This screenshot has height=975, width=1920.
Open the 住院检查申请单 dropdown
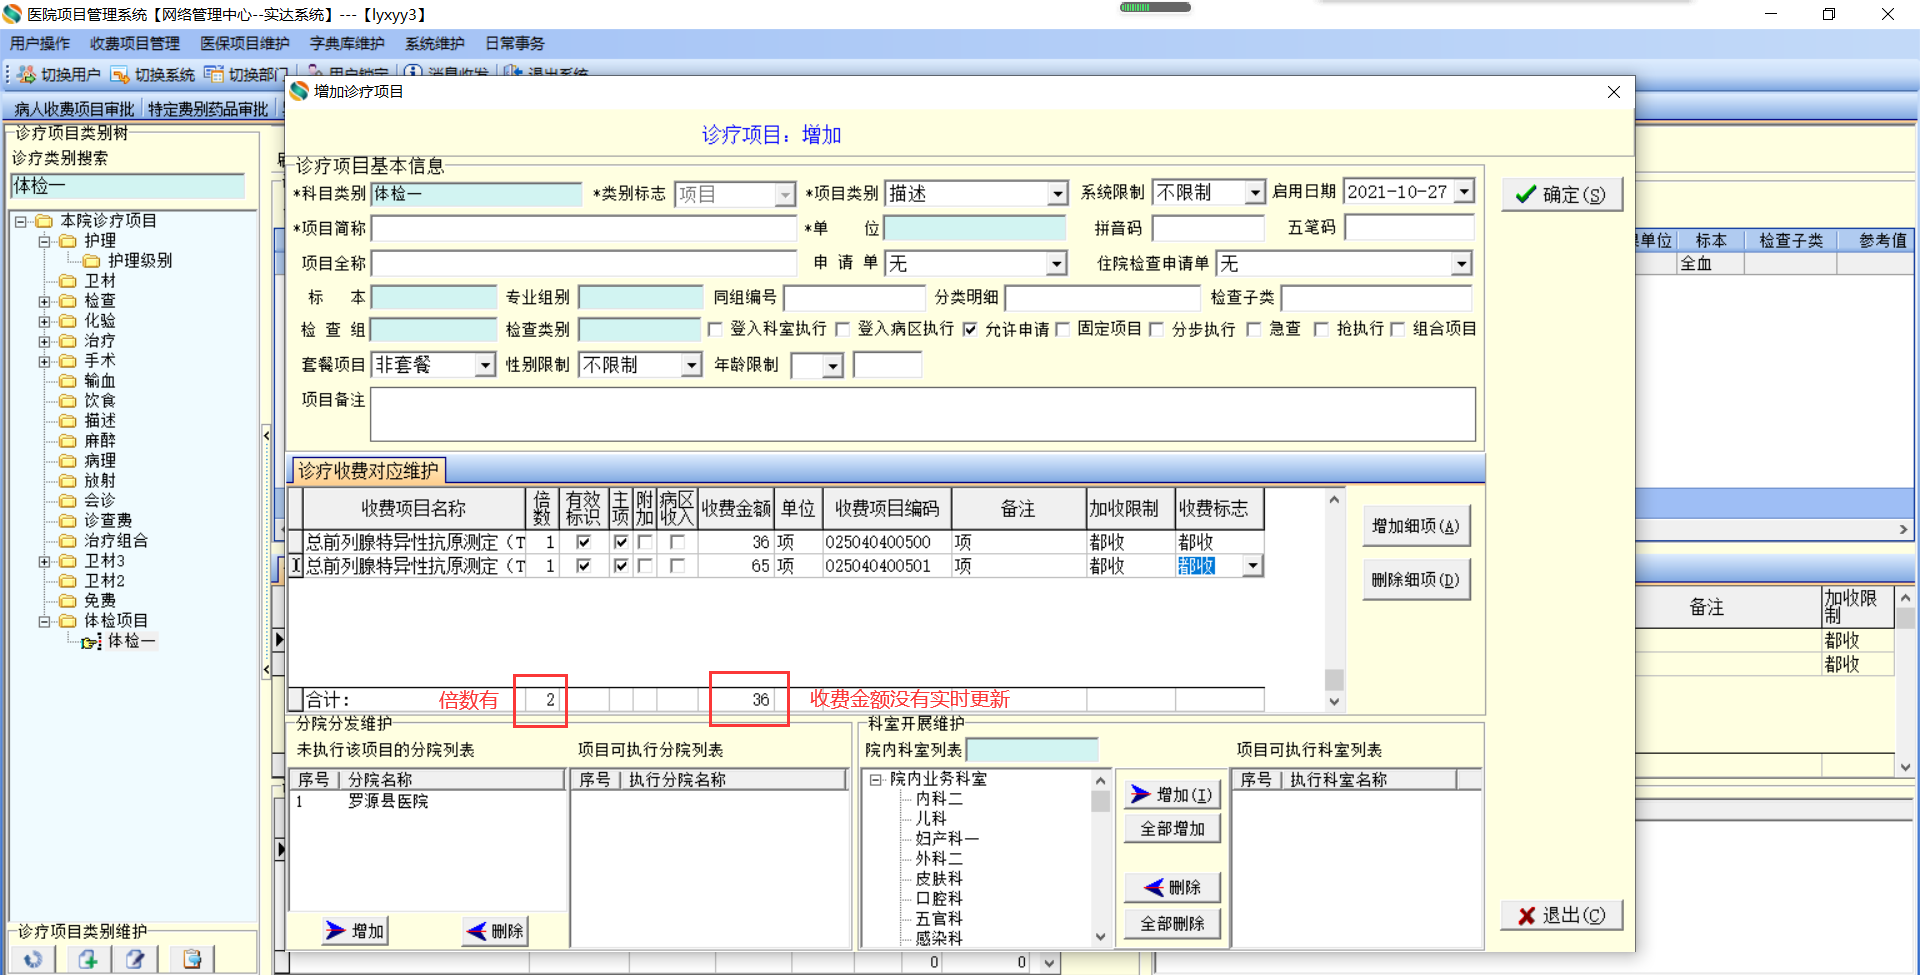(x=1462, y=264)
